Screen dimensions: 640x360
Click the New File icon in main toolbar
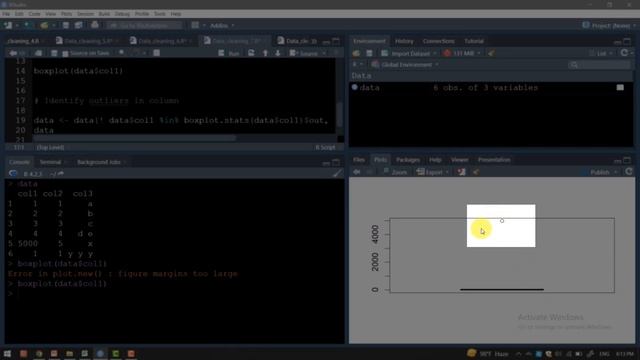coord(8,25)
